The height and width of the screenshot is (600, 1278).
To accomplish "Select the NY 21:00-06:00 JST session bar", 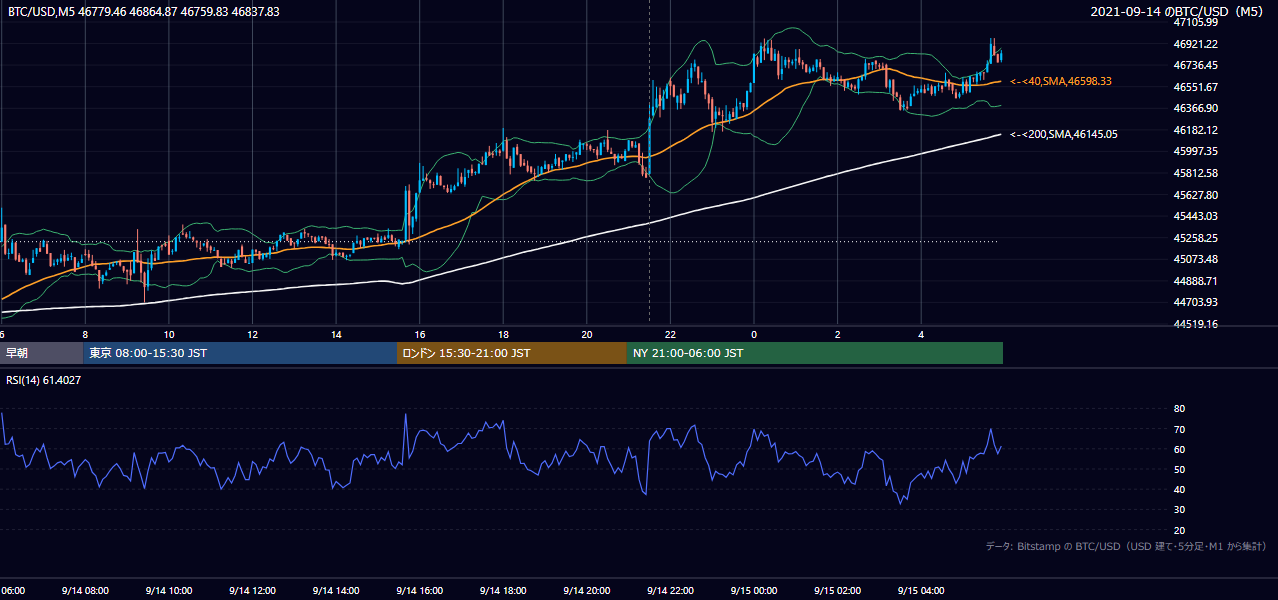I will (x=815, y=353).
